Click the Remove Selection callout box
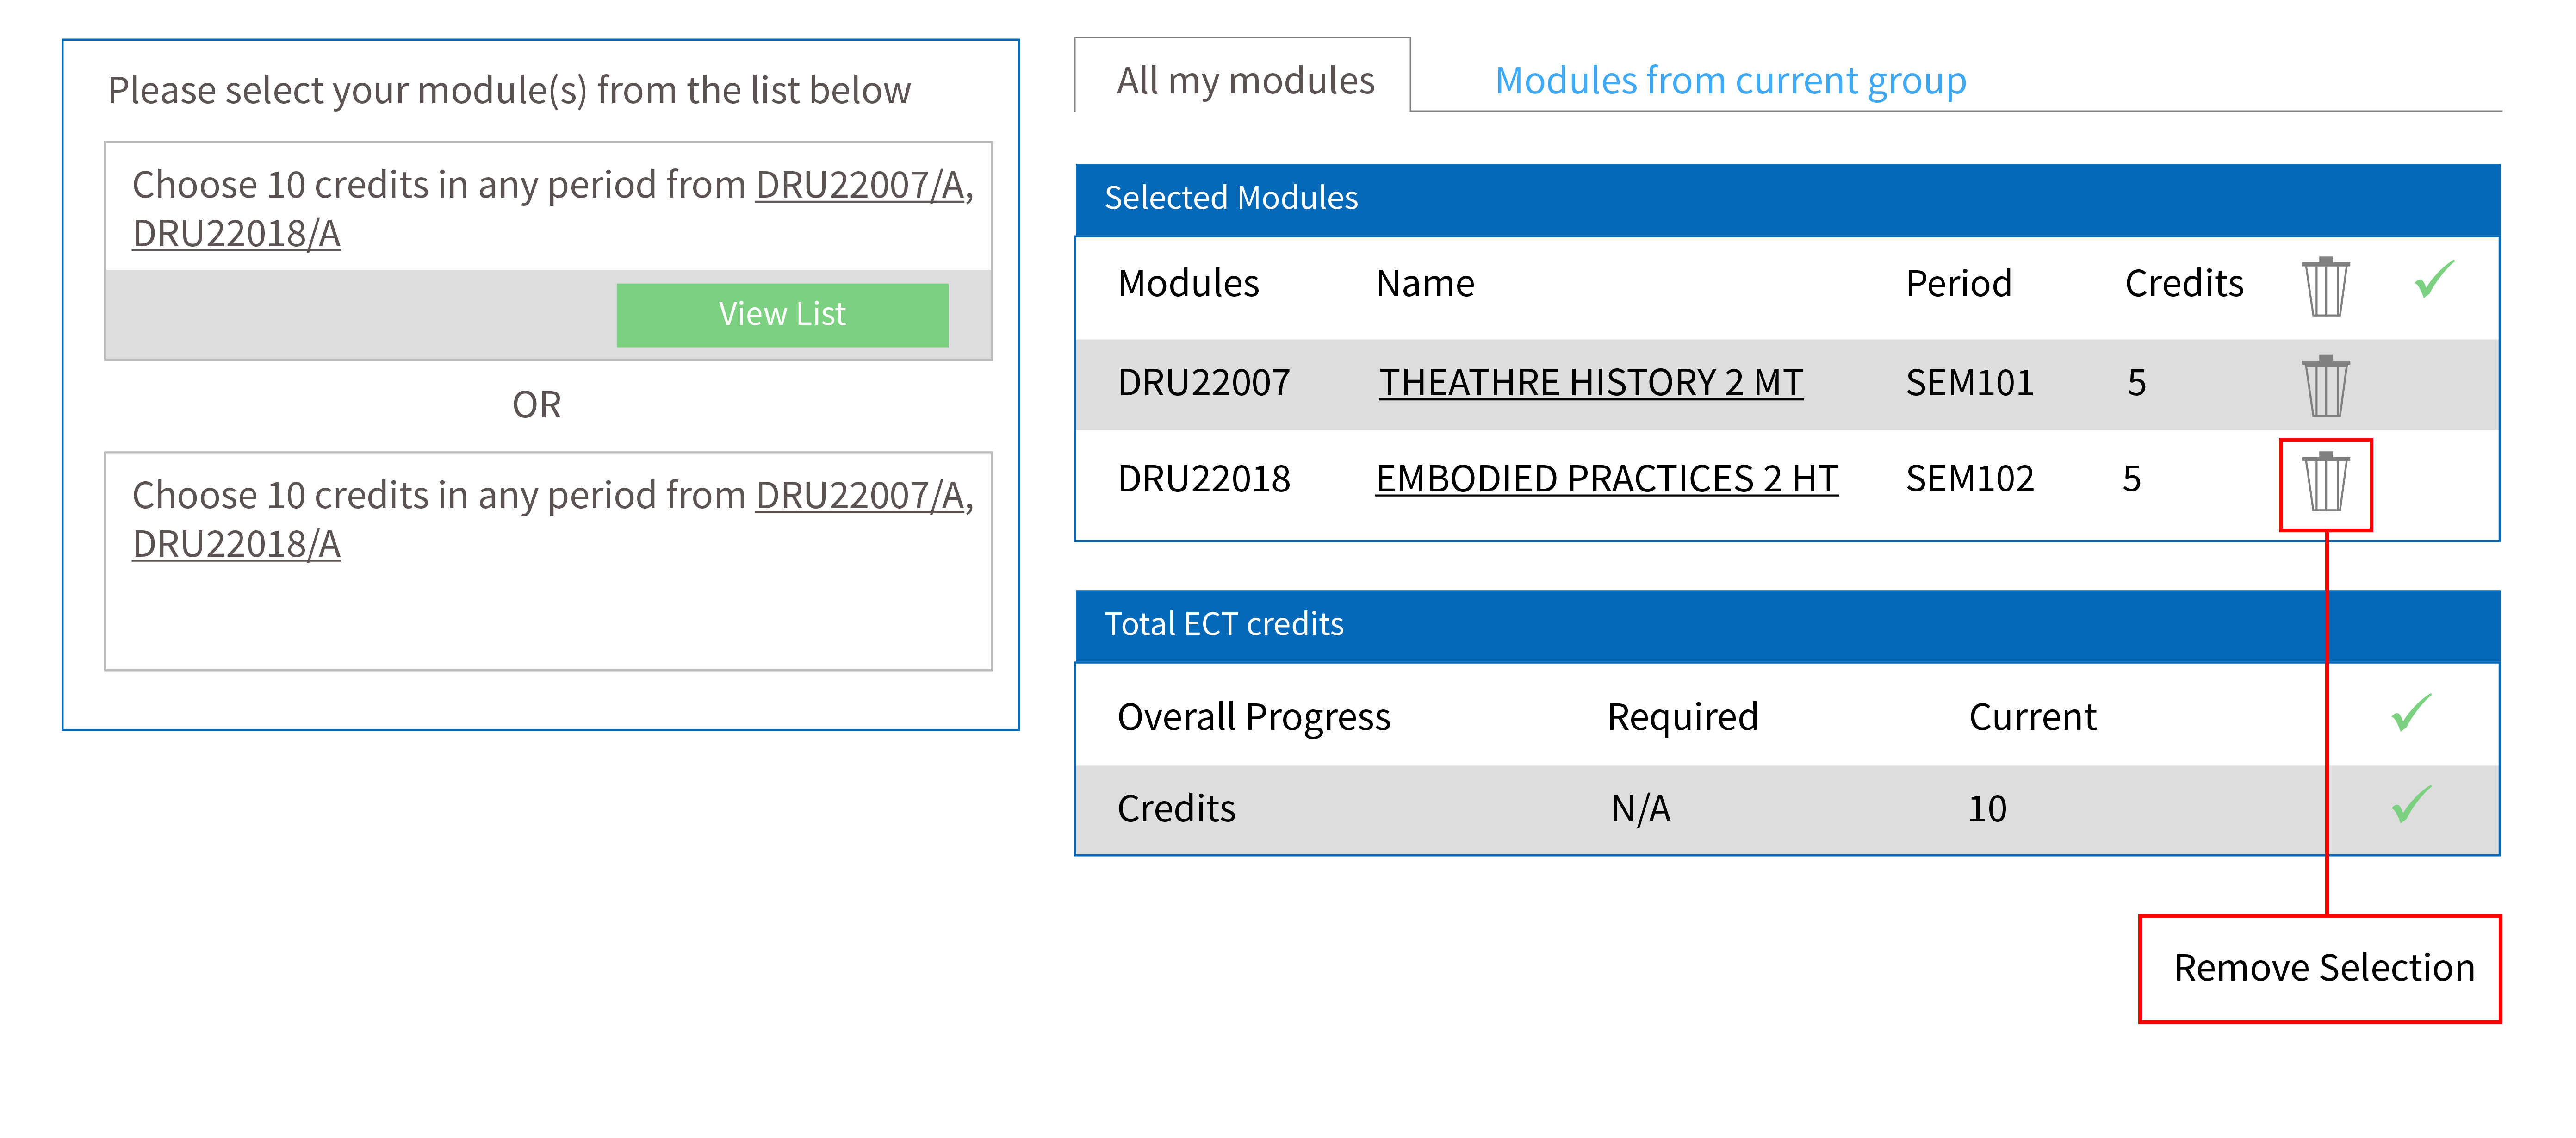Image resolution: width=2576 pixels, height=1138 pixels. point(2319,968)
